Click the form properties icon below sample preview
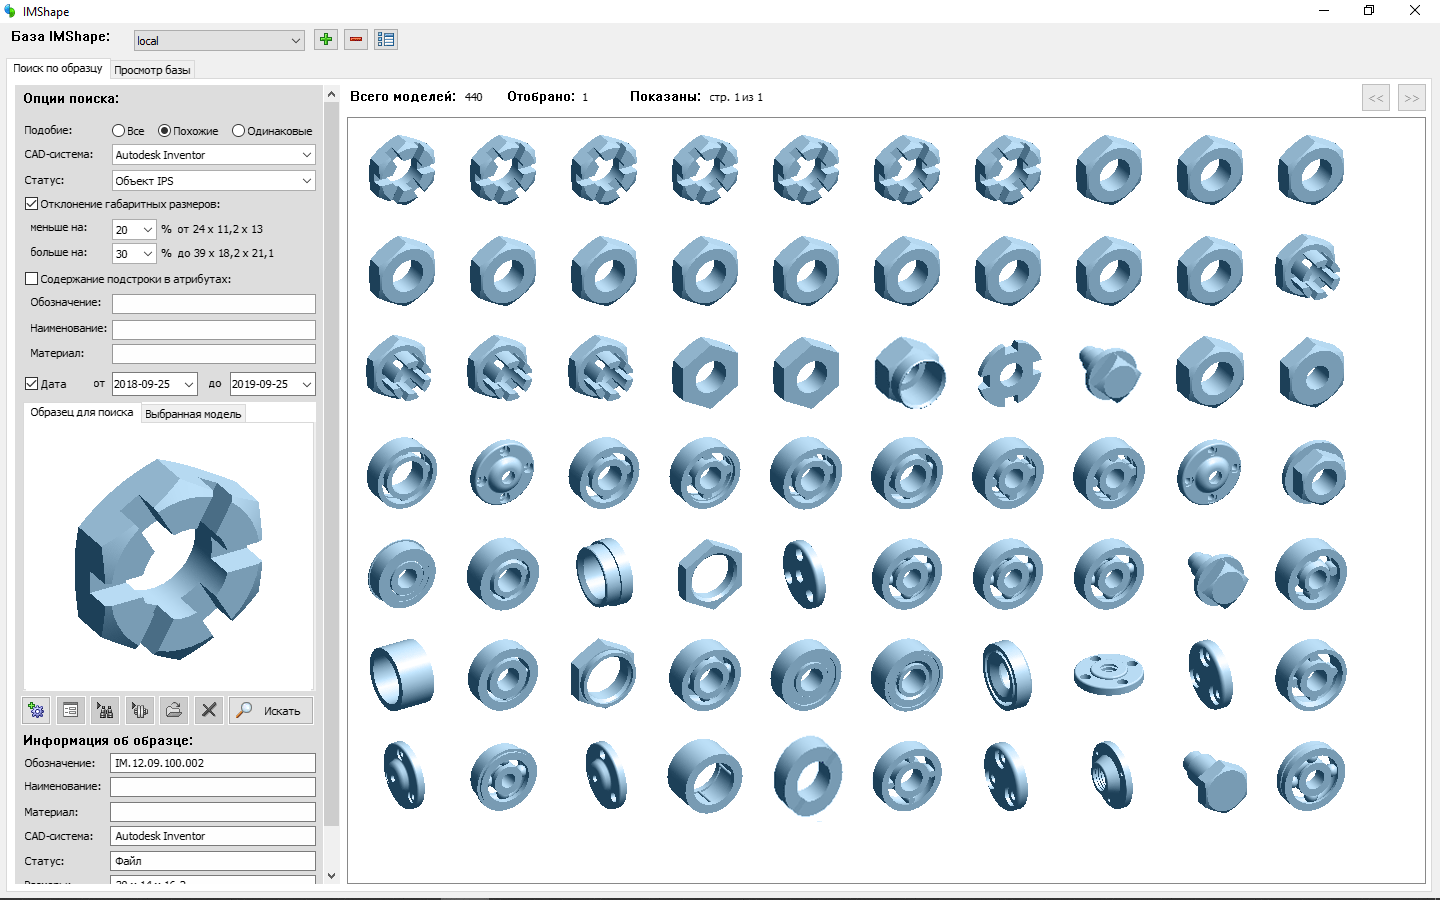Viewport: 1440px width, 900px height. 71,710
